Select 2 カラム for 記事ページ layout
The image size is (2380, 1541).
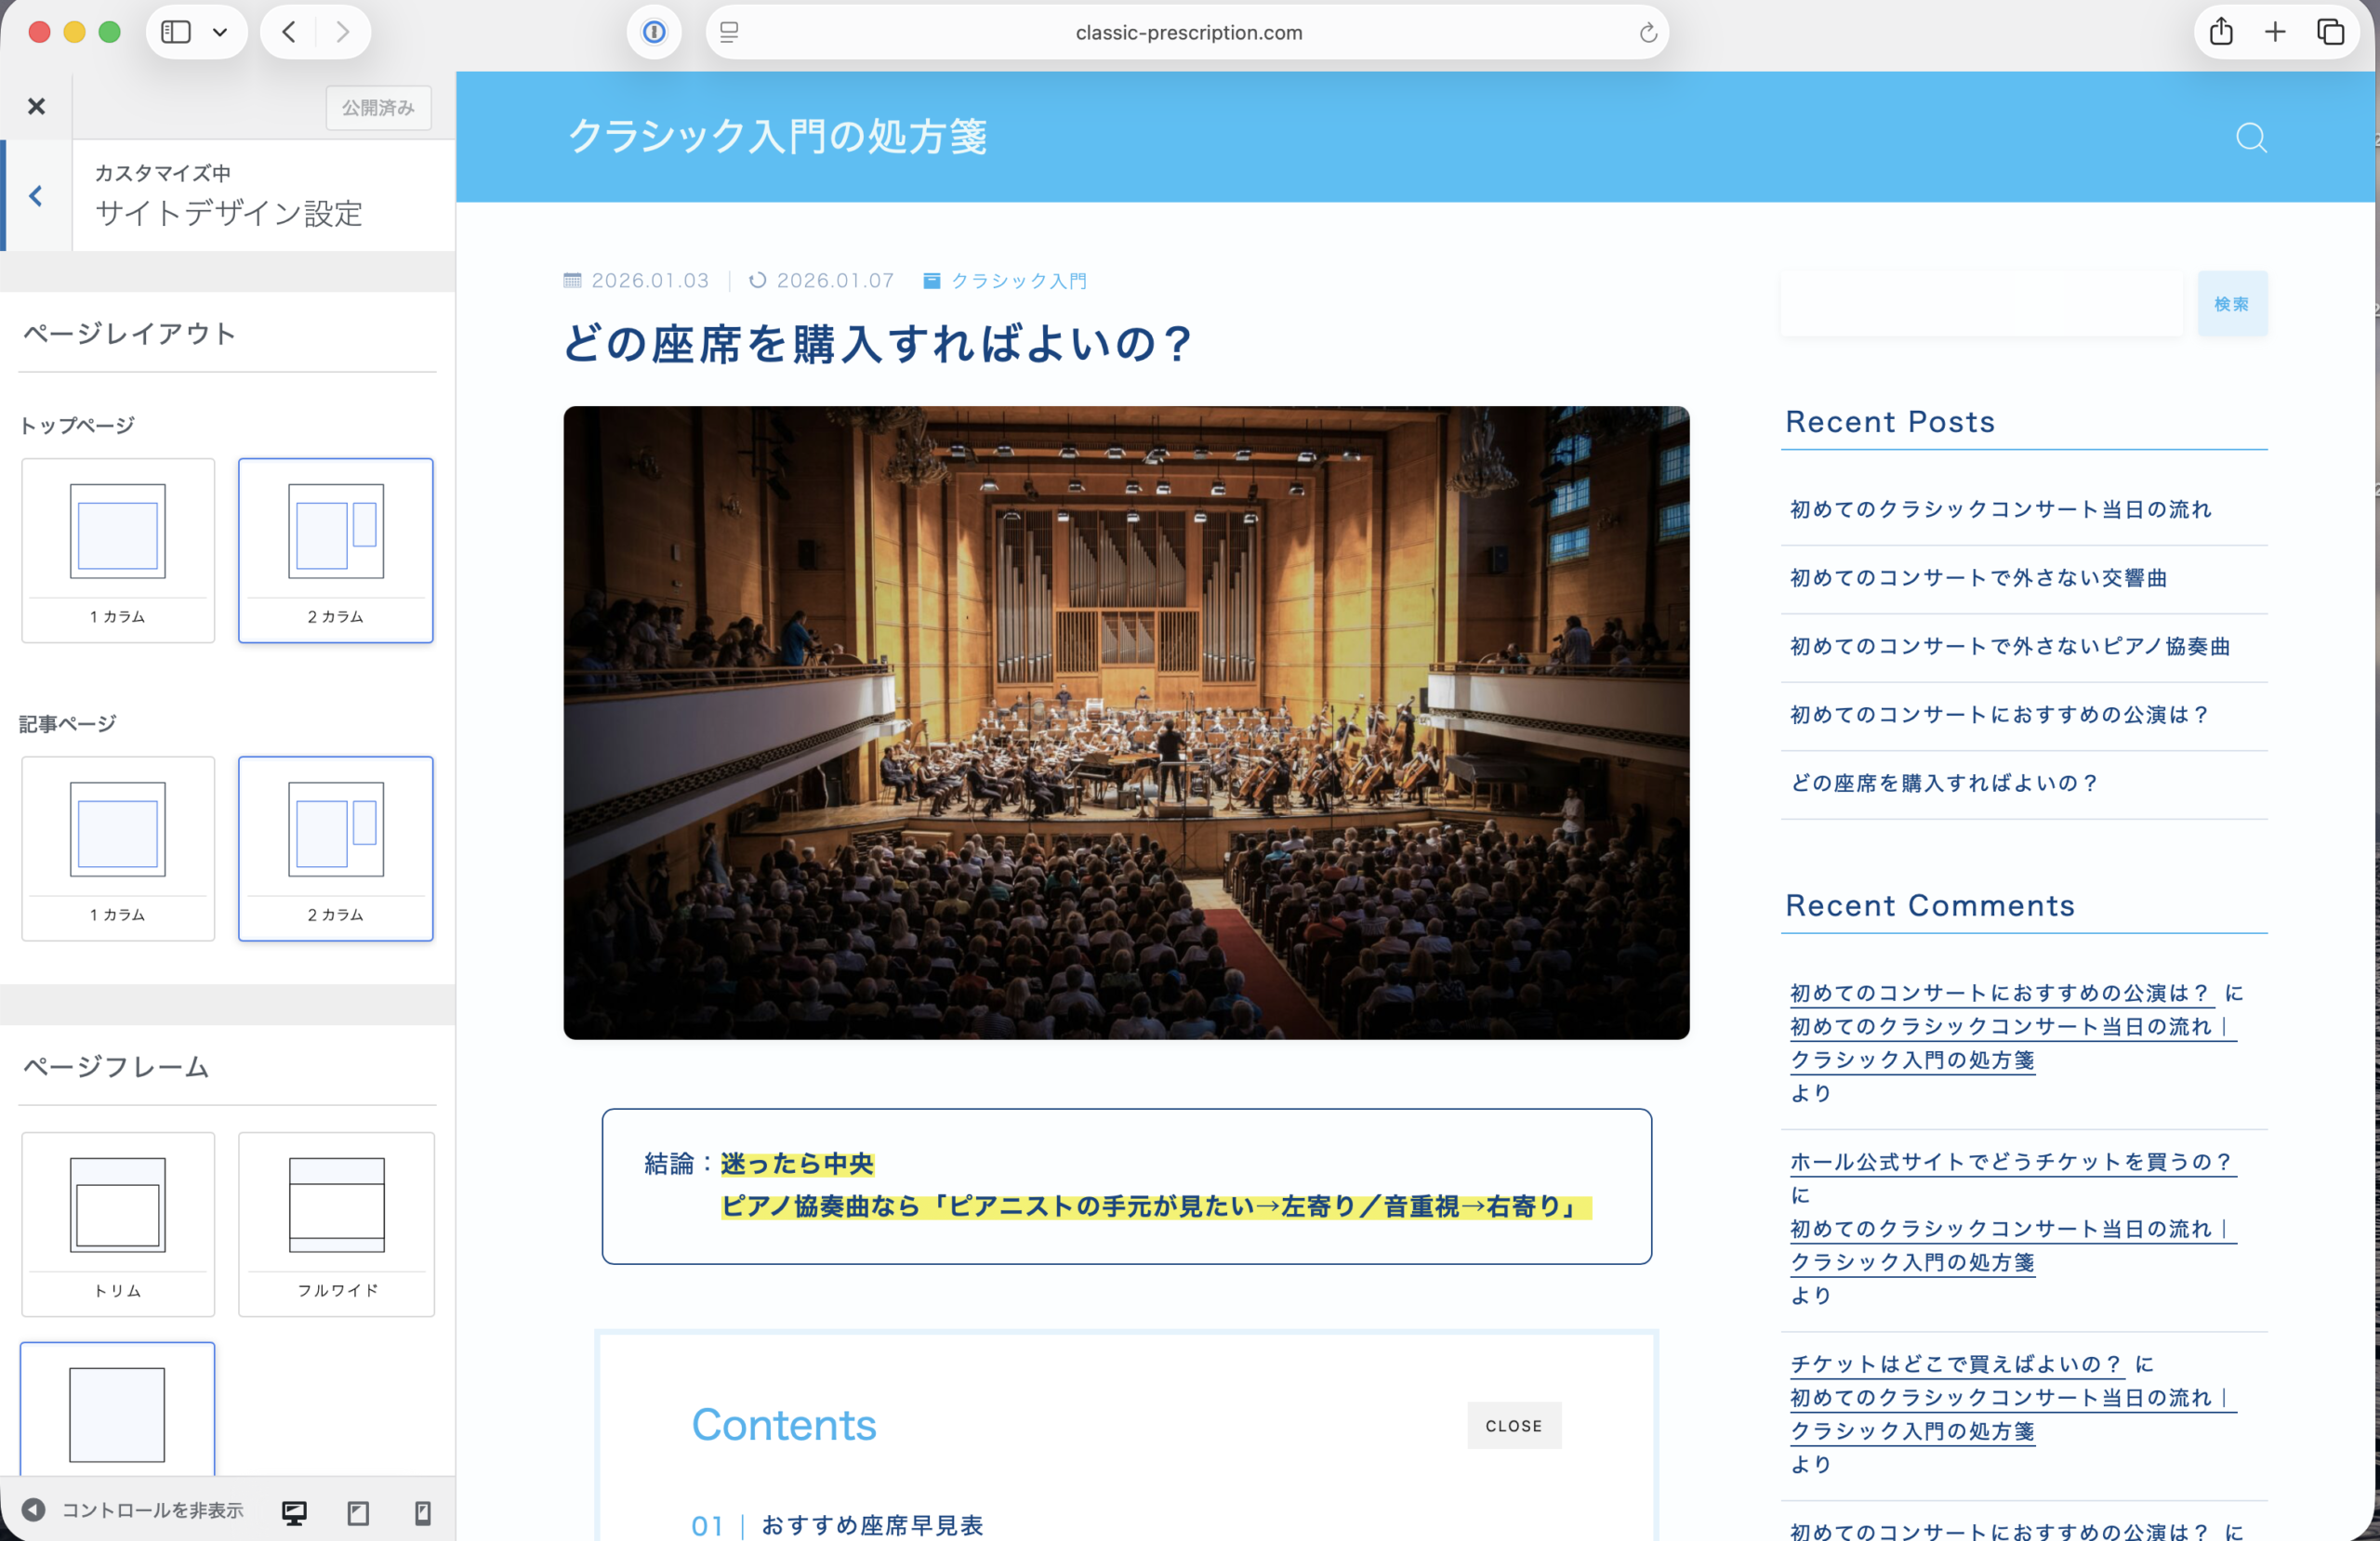pyautogui.click(x=335, y=848)
